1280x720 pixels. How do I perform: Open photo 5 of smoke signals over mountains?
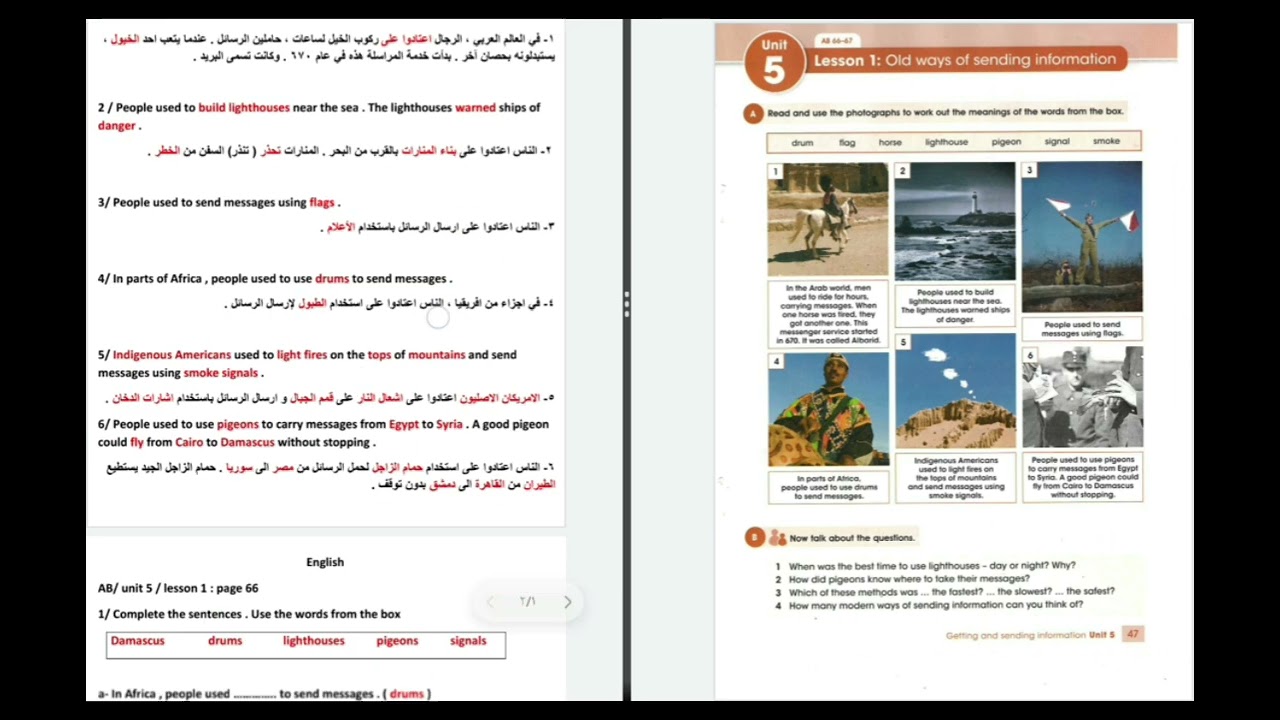955,391
